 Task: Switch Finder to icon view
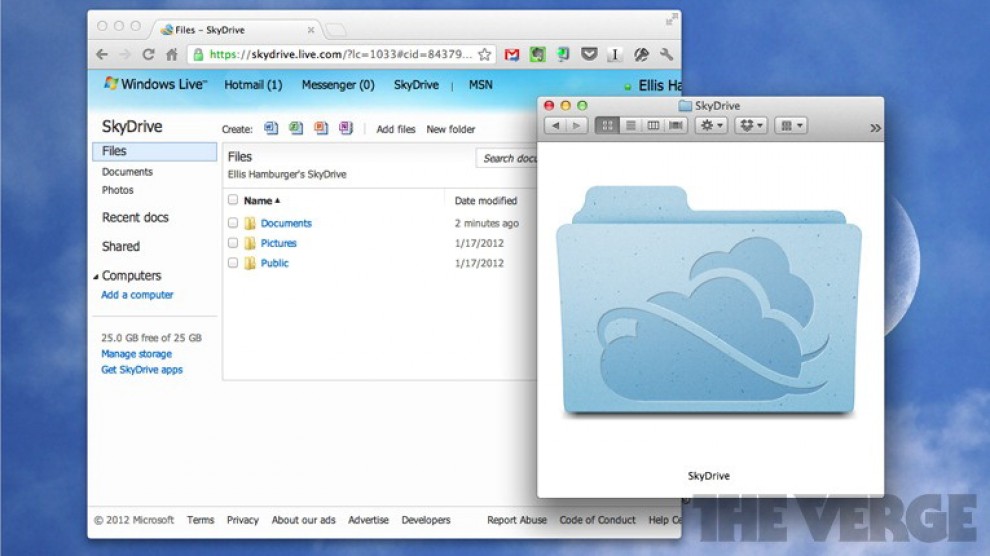[607, 126]
